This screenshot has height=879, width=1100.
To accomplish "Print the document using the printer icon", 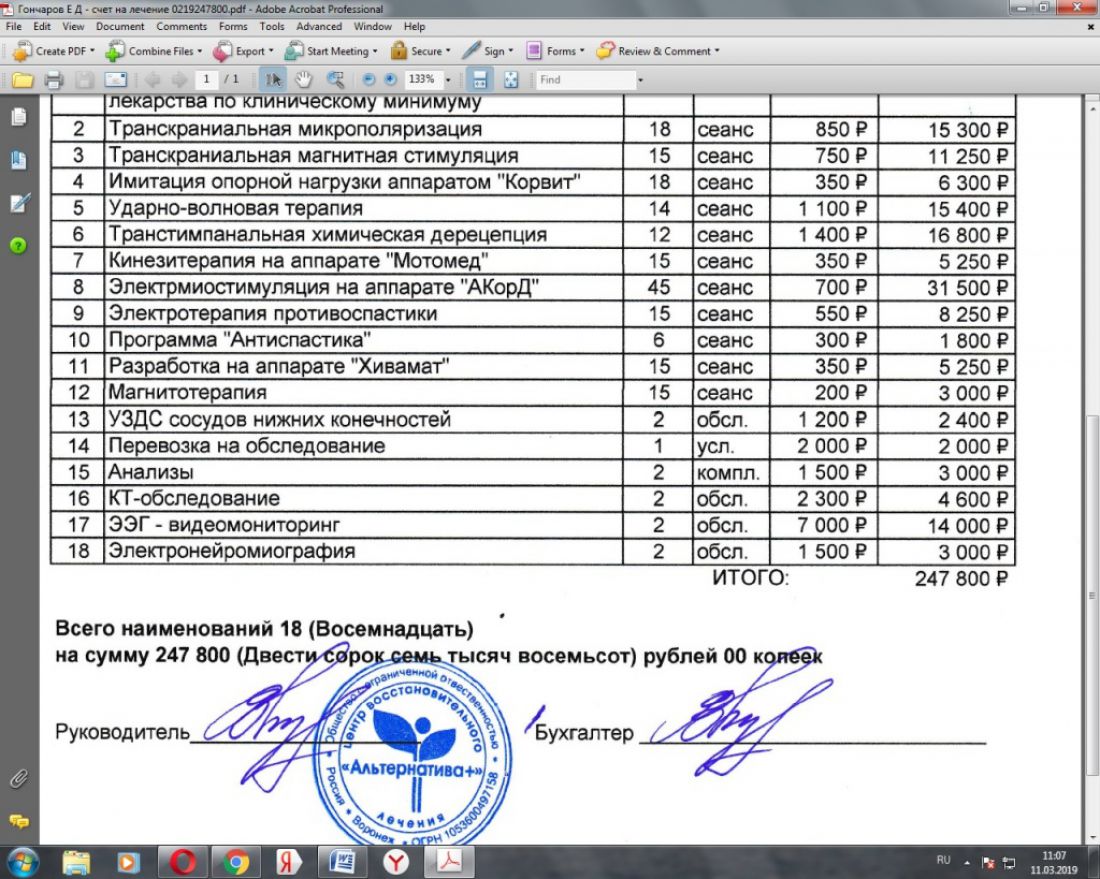I will [x=54, y=80].
